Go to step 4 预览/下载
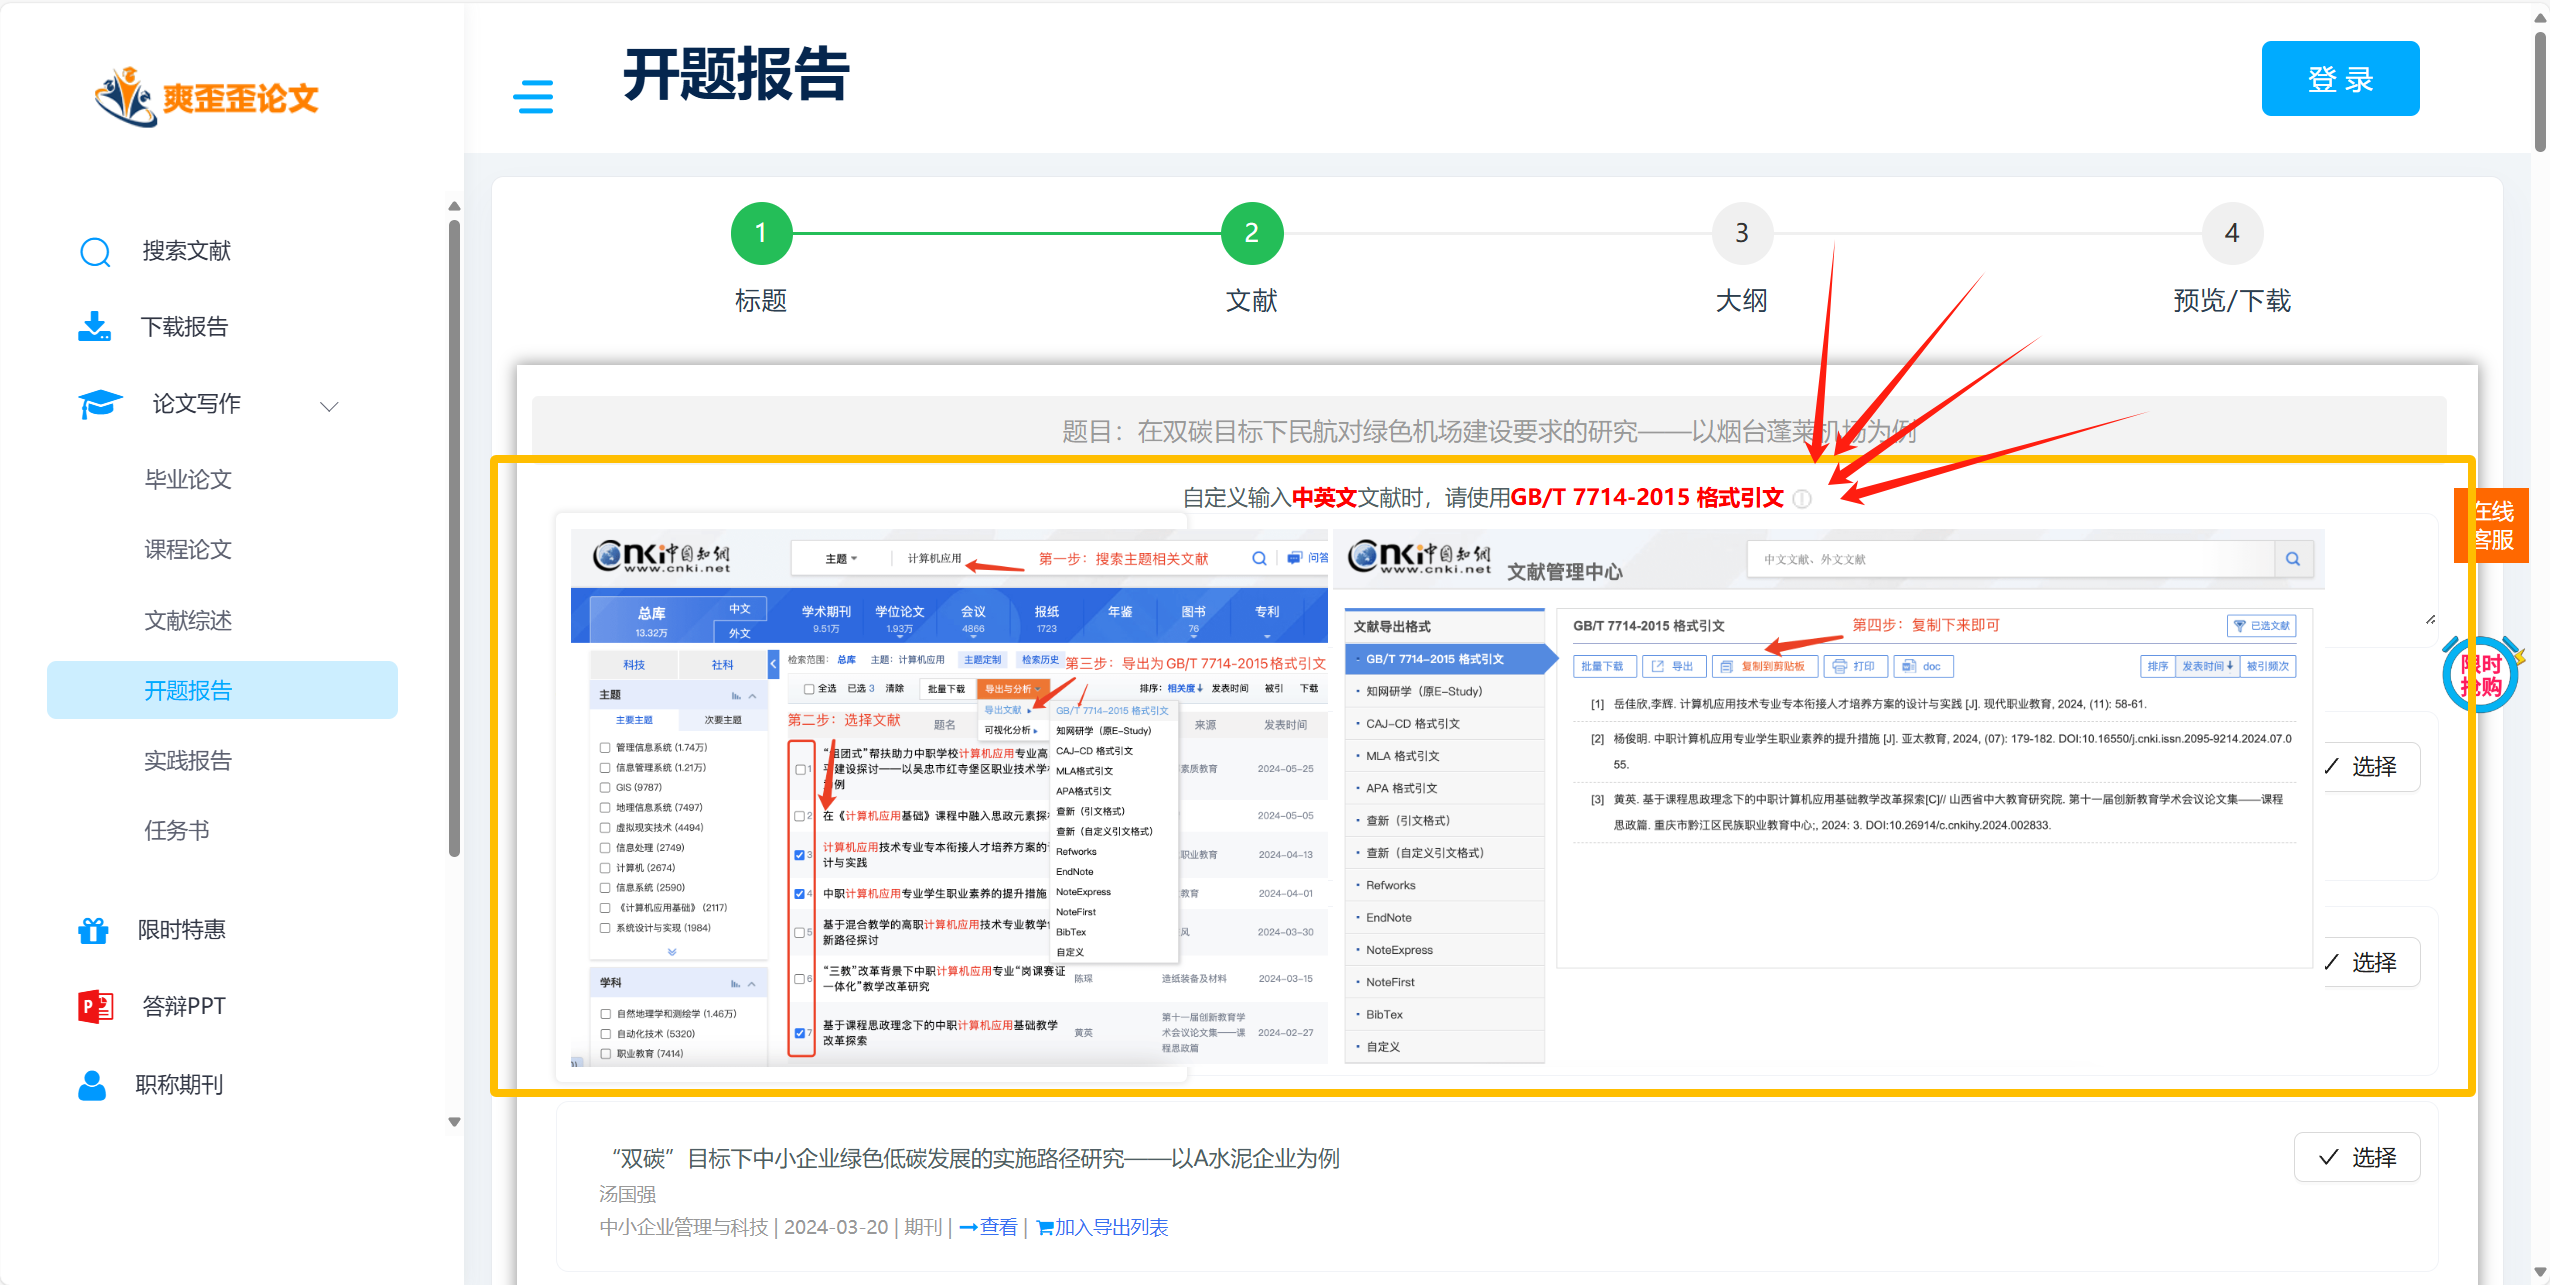This screenshot has height=1285, width=2550. tap(2231, 233)
